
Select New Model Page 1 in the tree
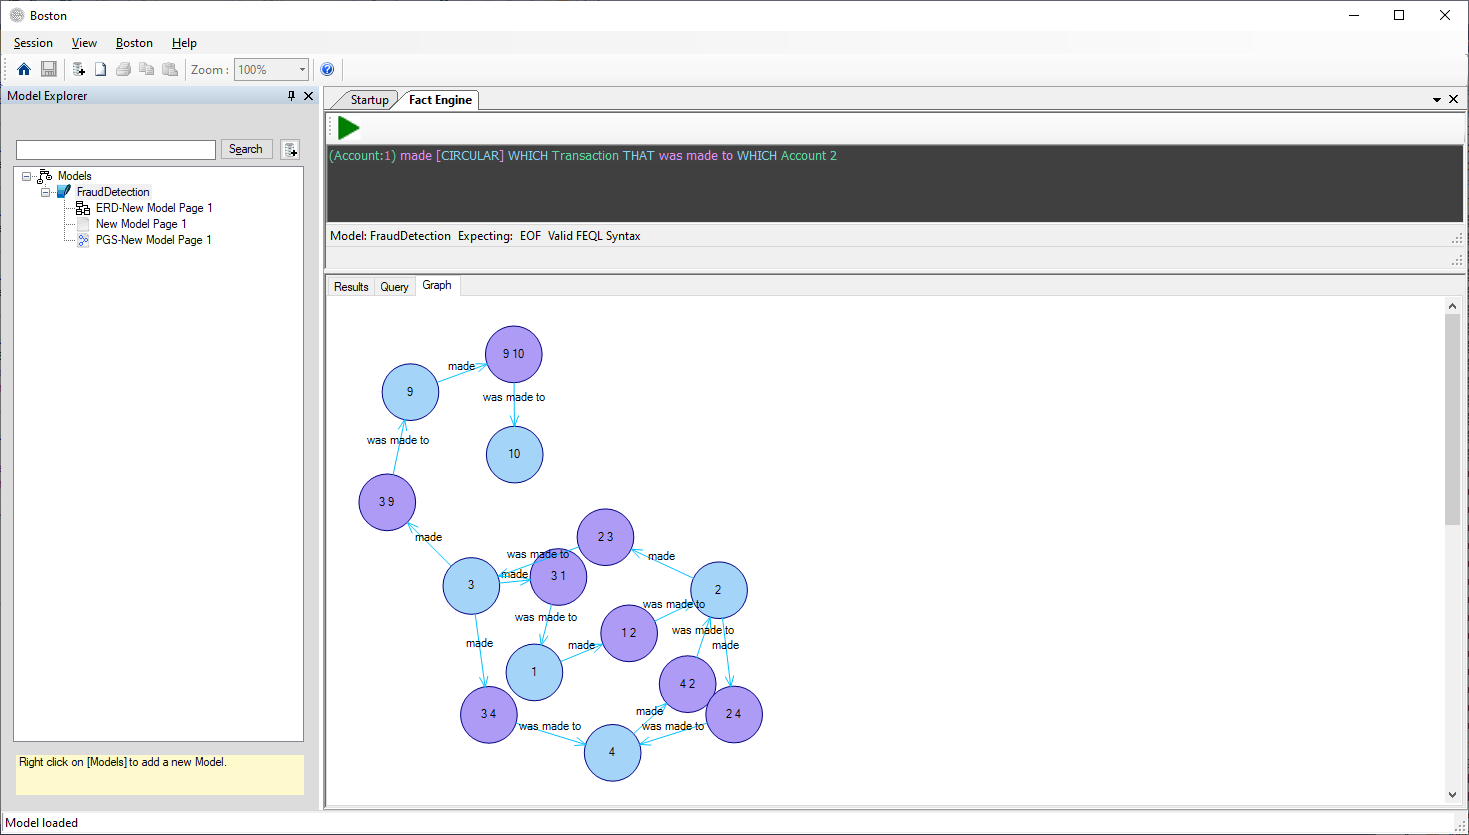click(141, 224)
